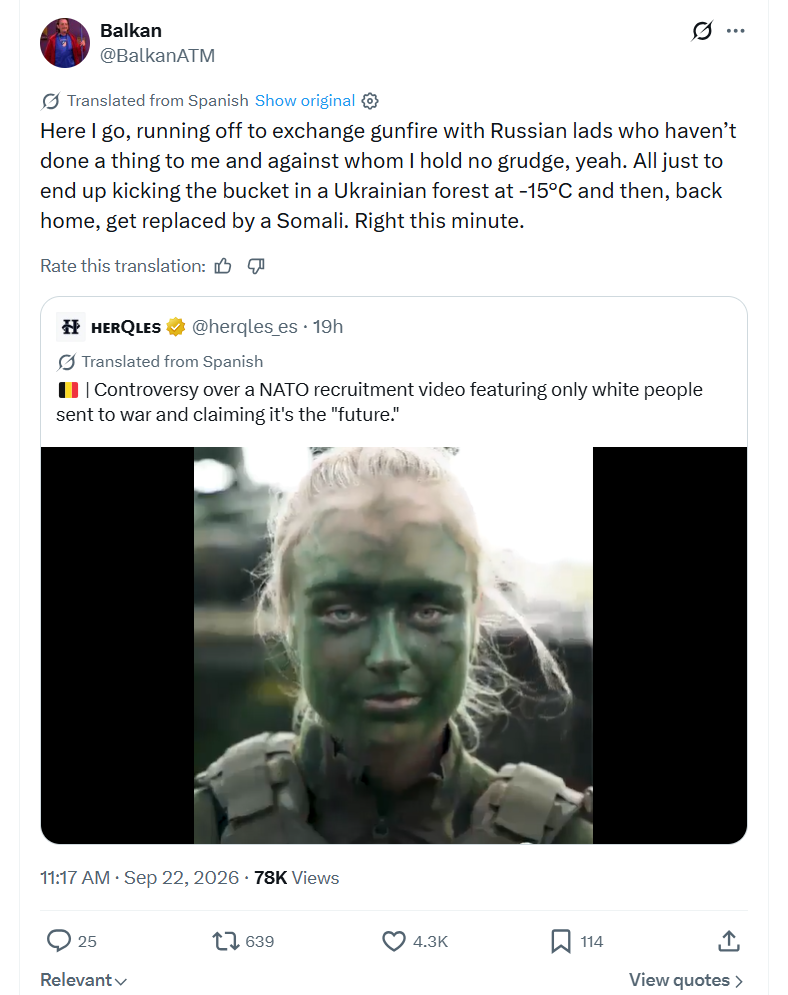Image resolution: width=788 pixels, height=995 pixels.
Task: Click the Grok translated icon in quoted post
Action: (66, 362)
